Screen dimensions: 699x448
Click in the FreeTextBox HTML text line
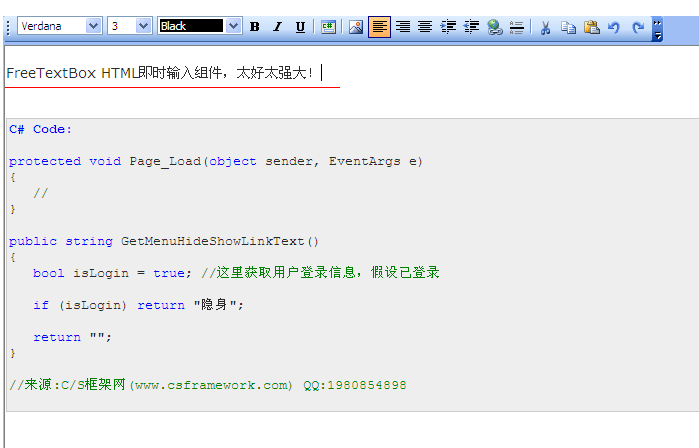pos(160,73)
